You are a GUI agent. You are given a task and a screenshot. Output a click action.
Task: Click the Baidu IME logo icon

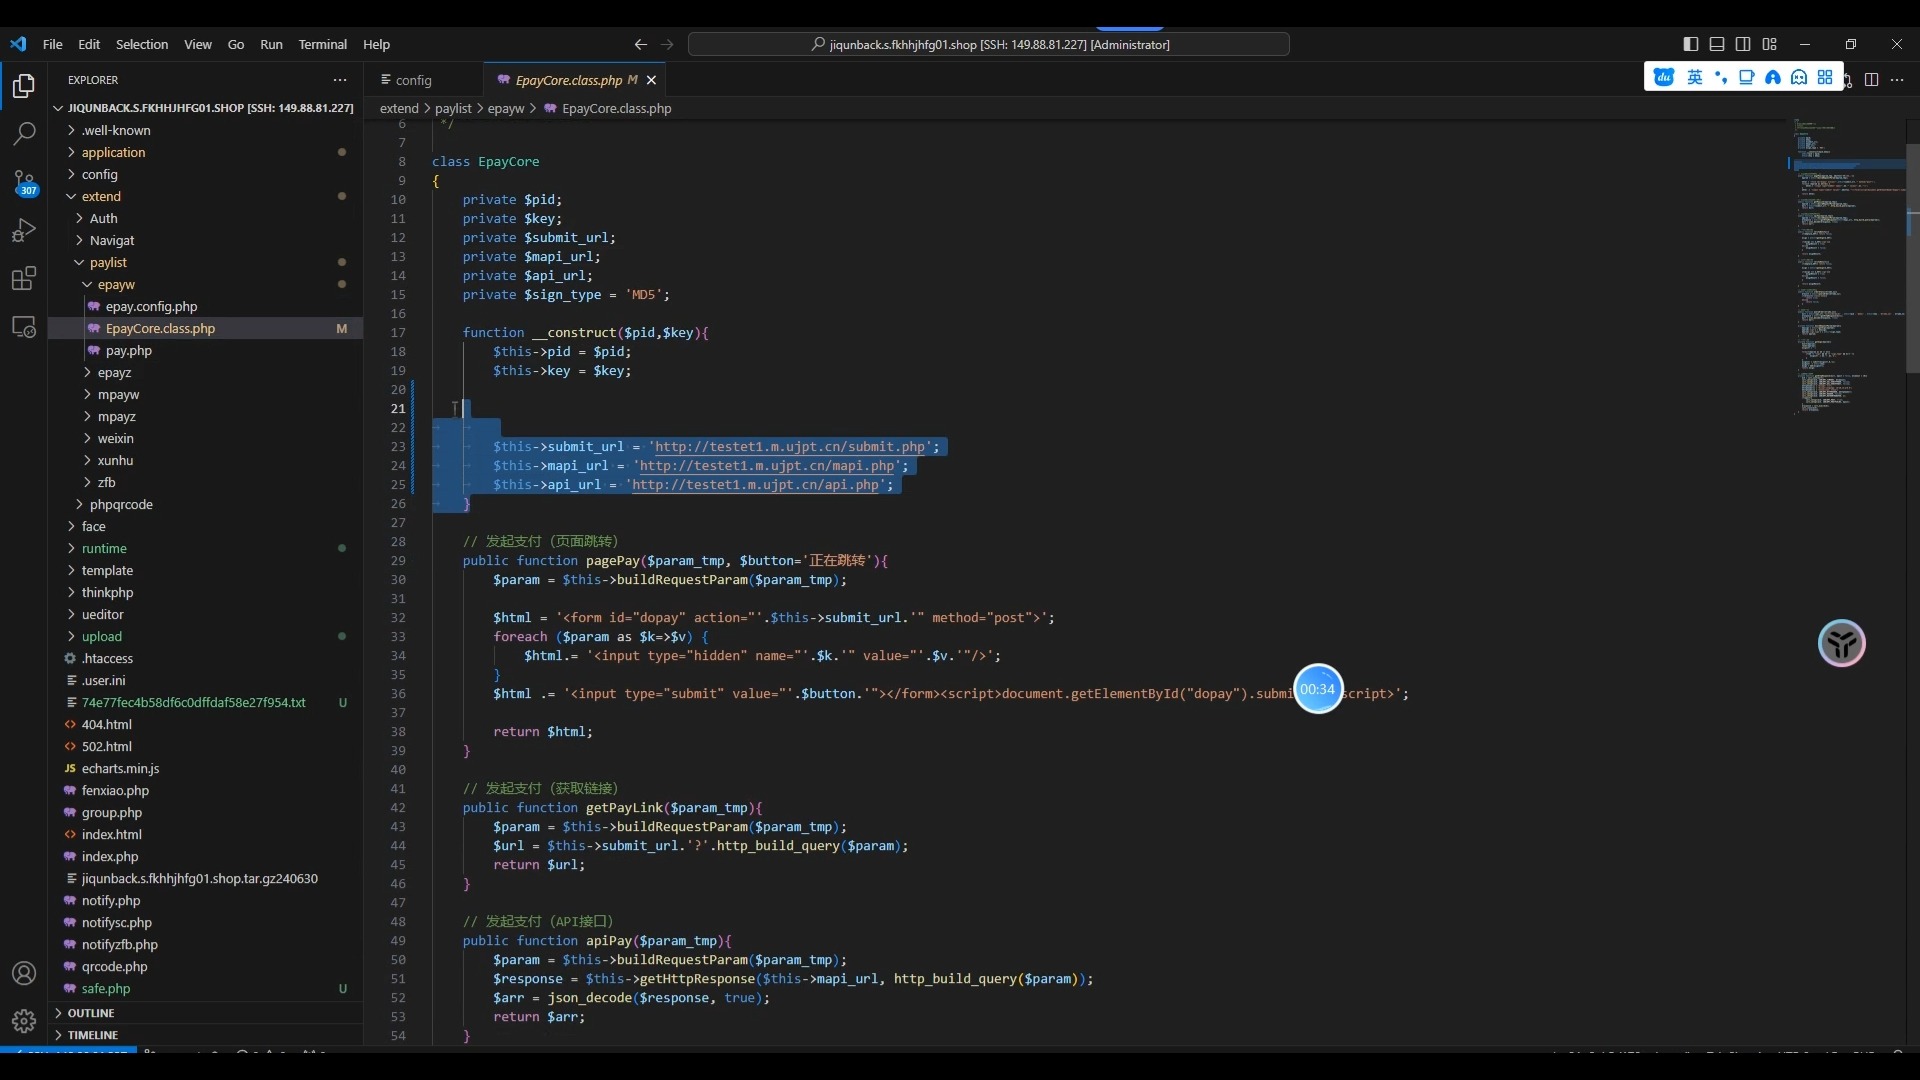(x=1664, y=77)
